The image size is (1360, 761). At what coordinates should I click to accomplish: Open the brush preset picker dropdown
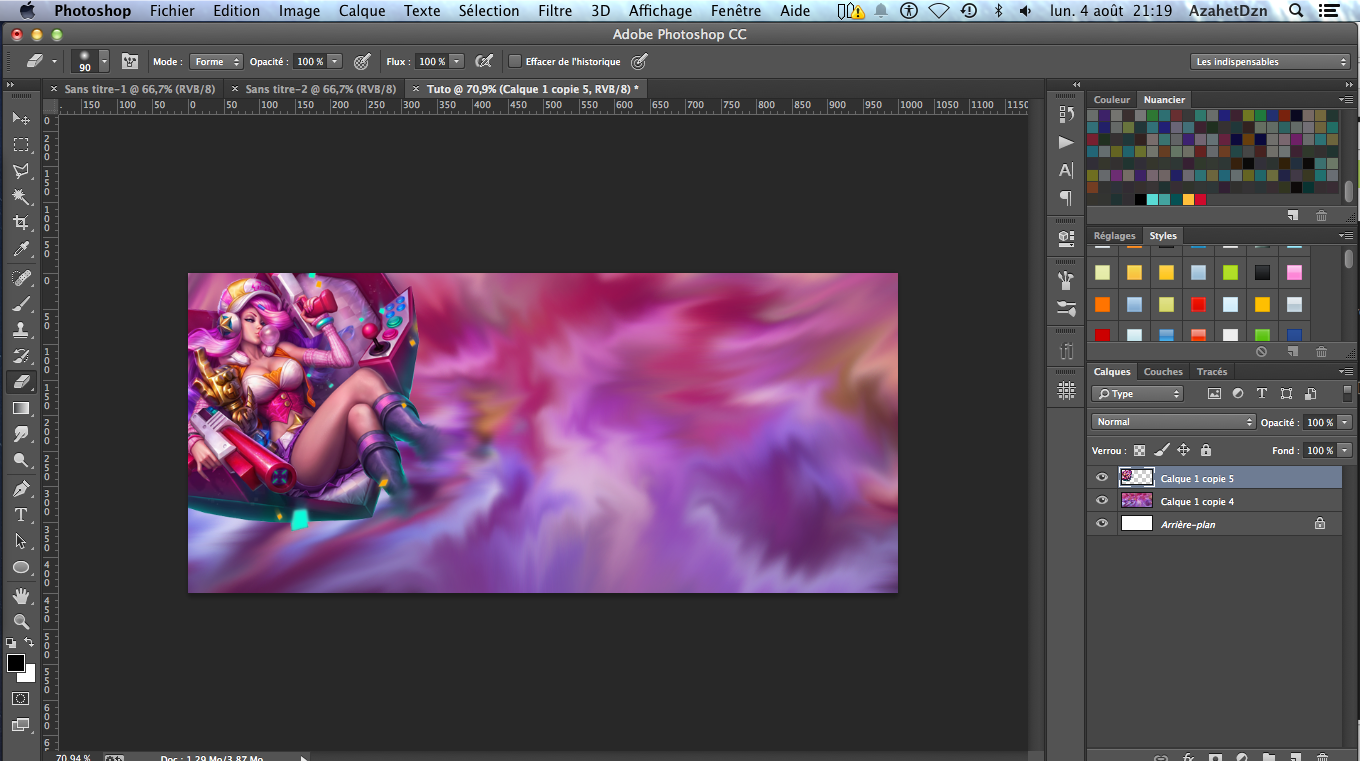click(x=104, y=61)
